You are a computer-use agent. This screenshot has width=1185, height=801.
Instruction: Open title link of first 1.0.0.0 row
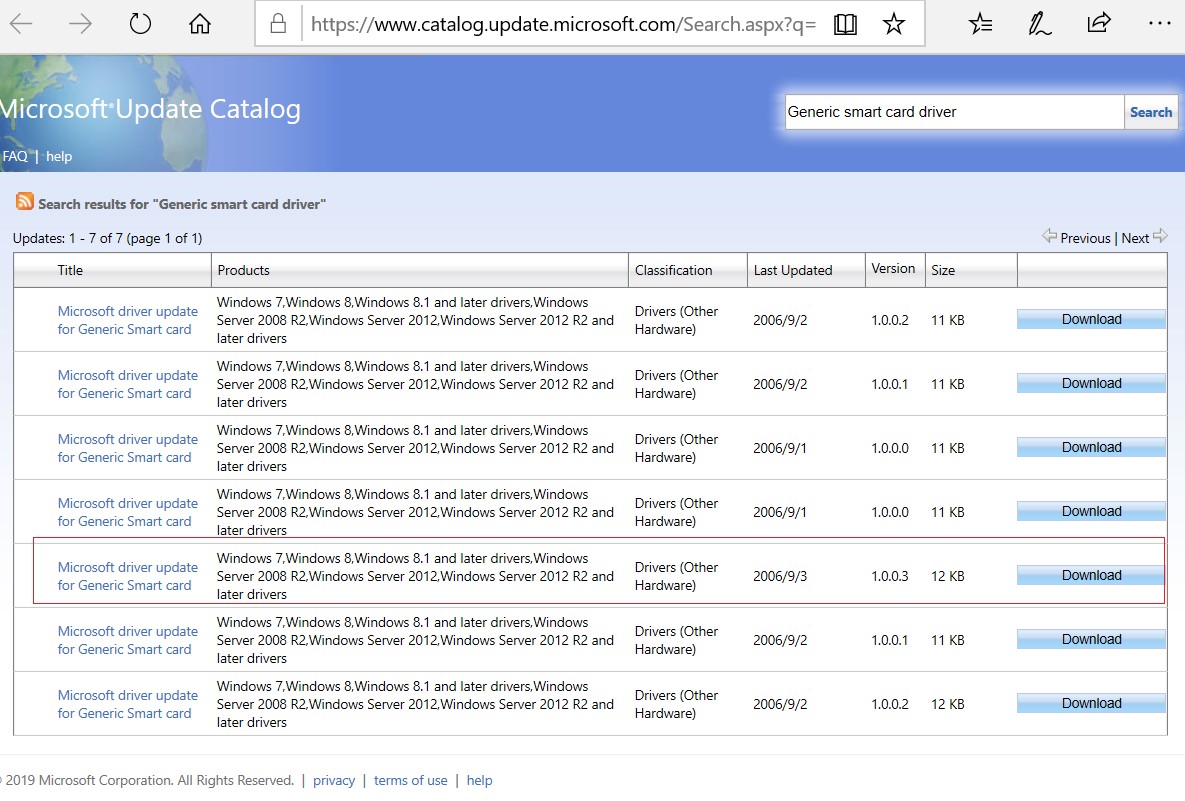click(x=128, y=448)
